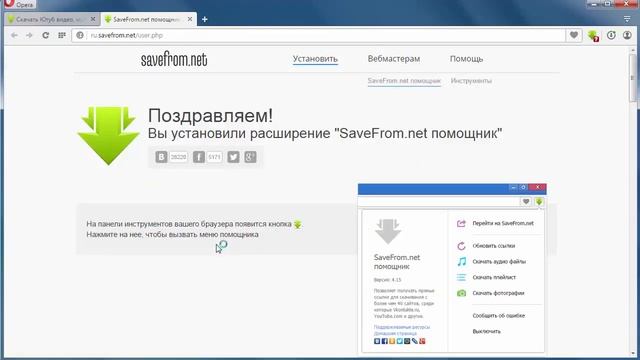Click the Скачать плейлист list icon
Screen dimensions: 640x360
pos(461,278)
